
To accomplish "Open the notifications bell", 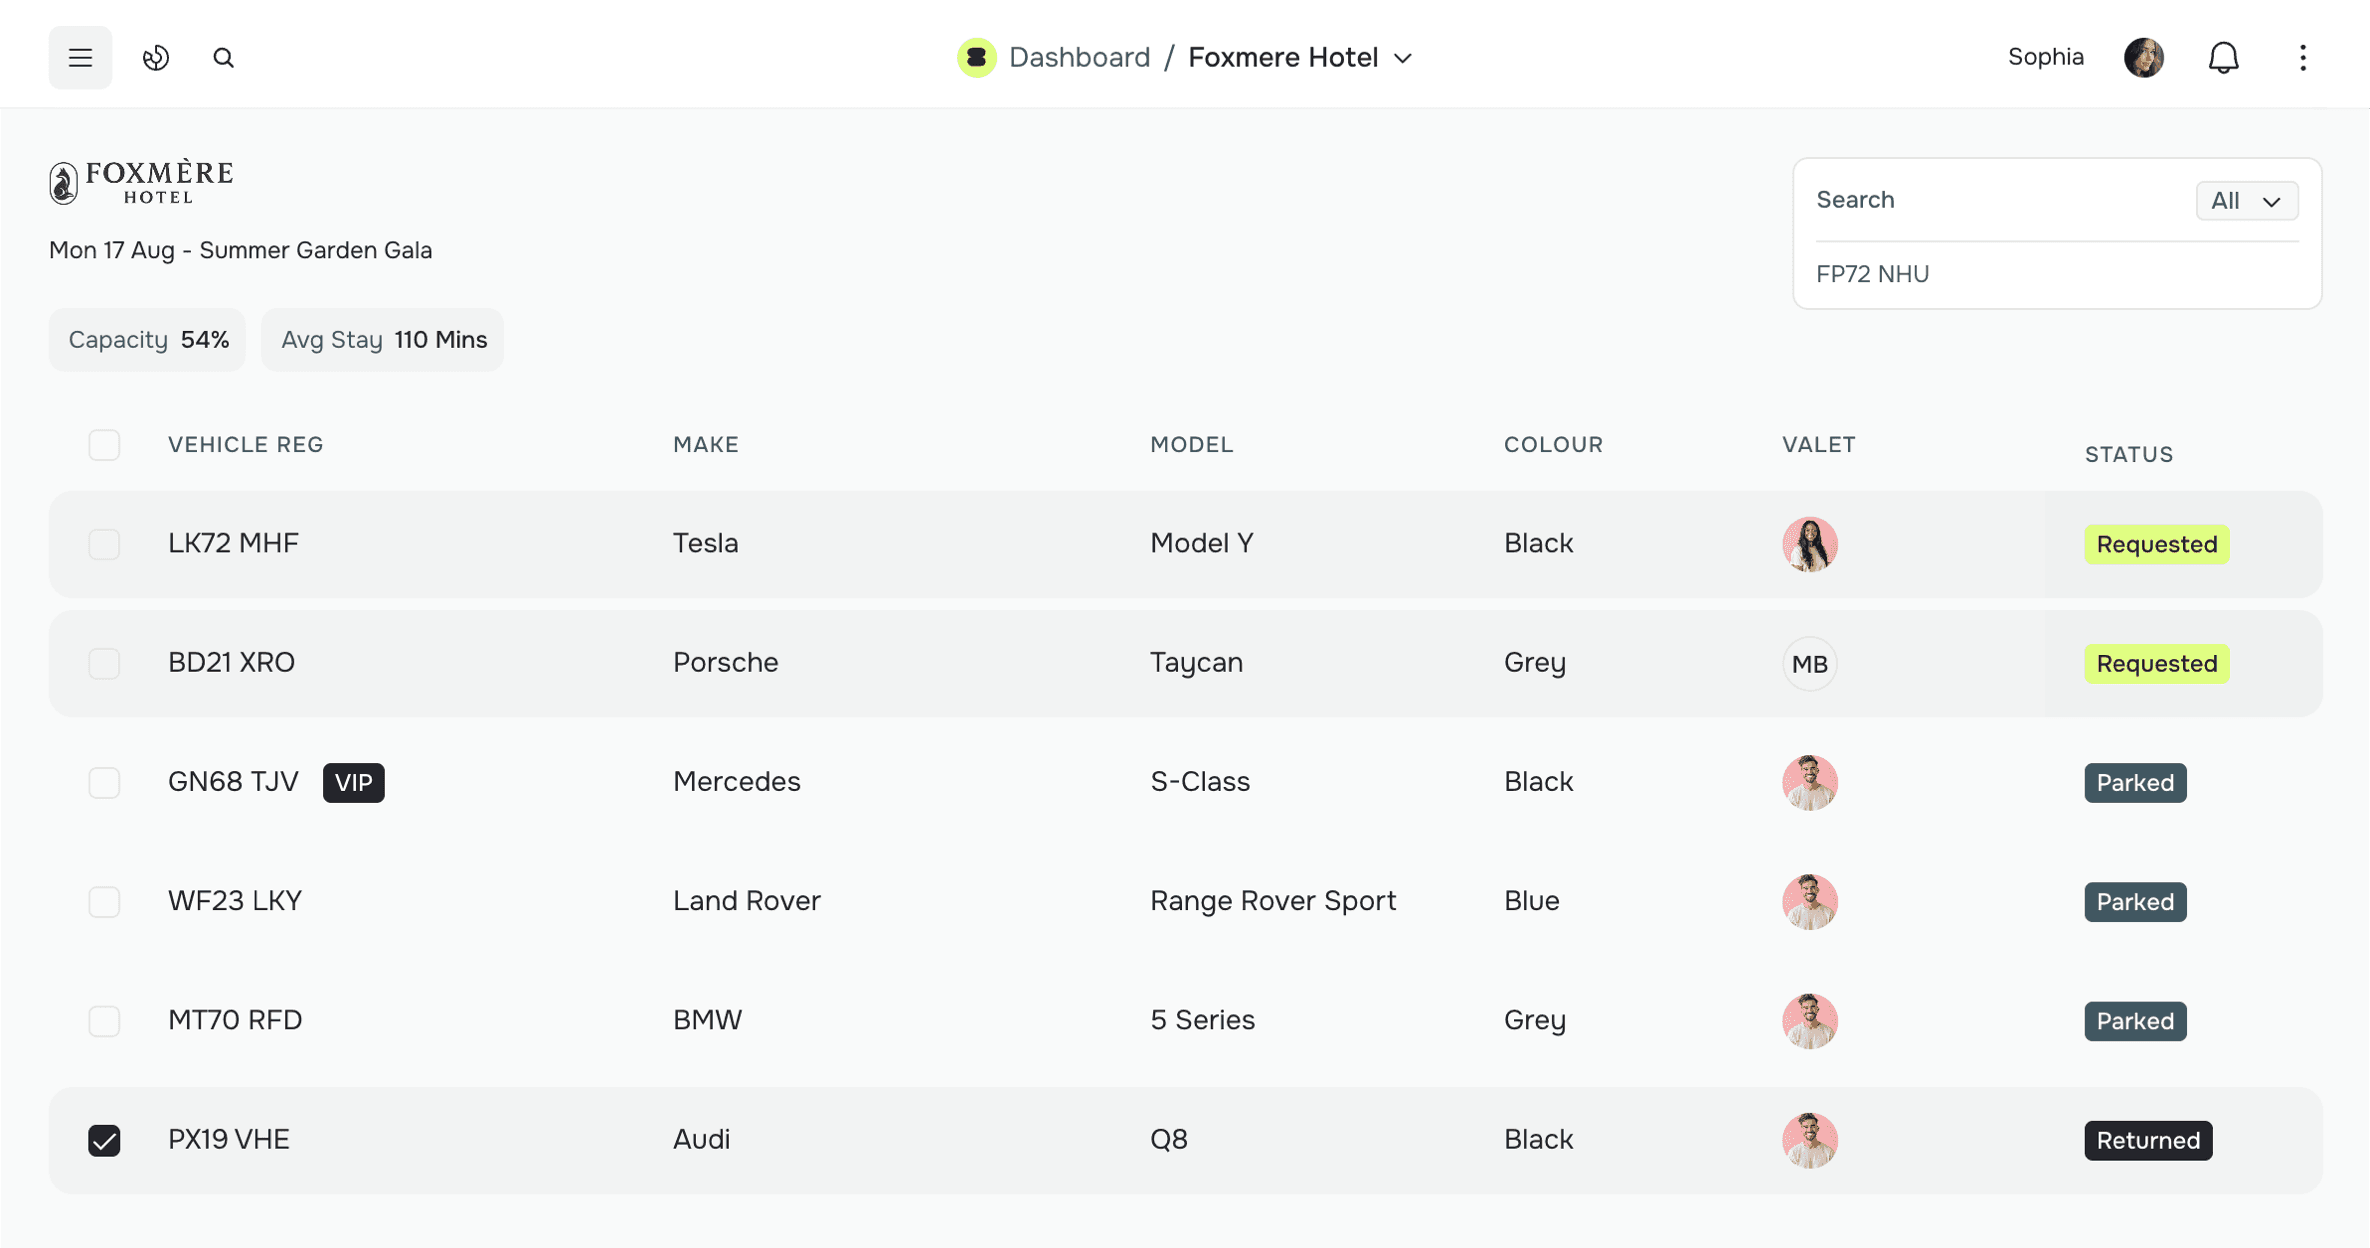I will coord(2223,58).
